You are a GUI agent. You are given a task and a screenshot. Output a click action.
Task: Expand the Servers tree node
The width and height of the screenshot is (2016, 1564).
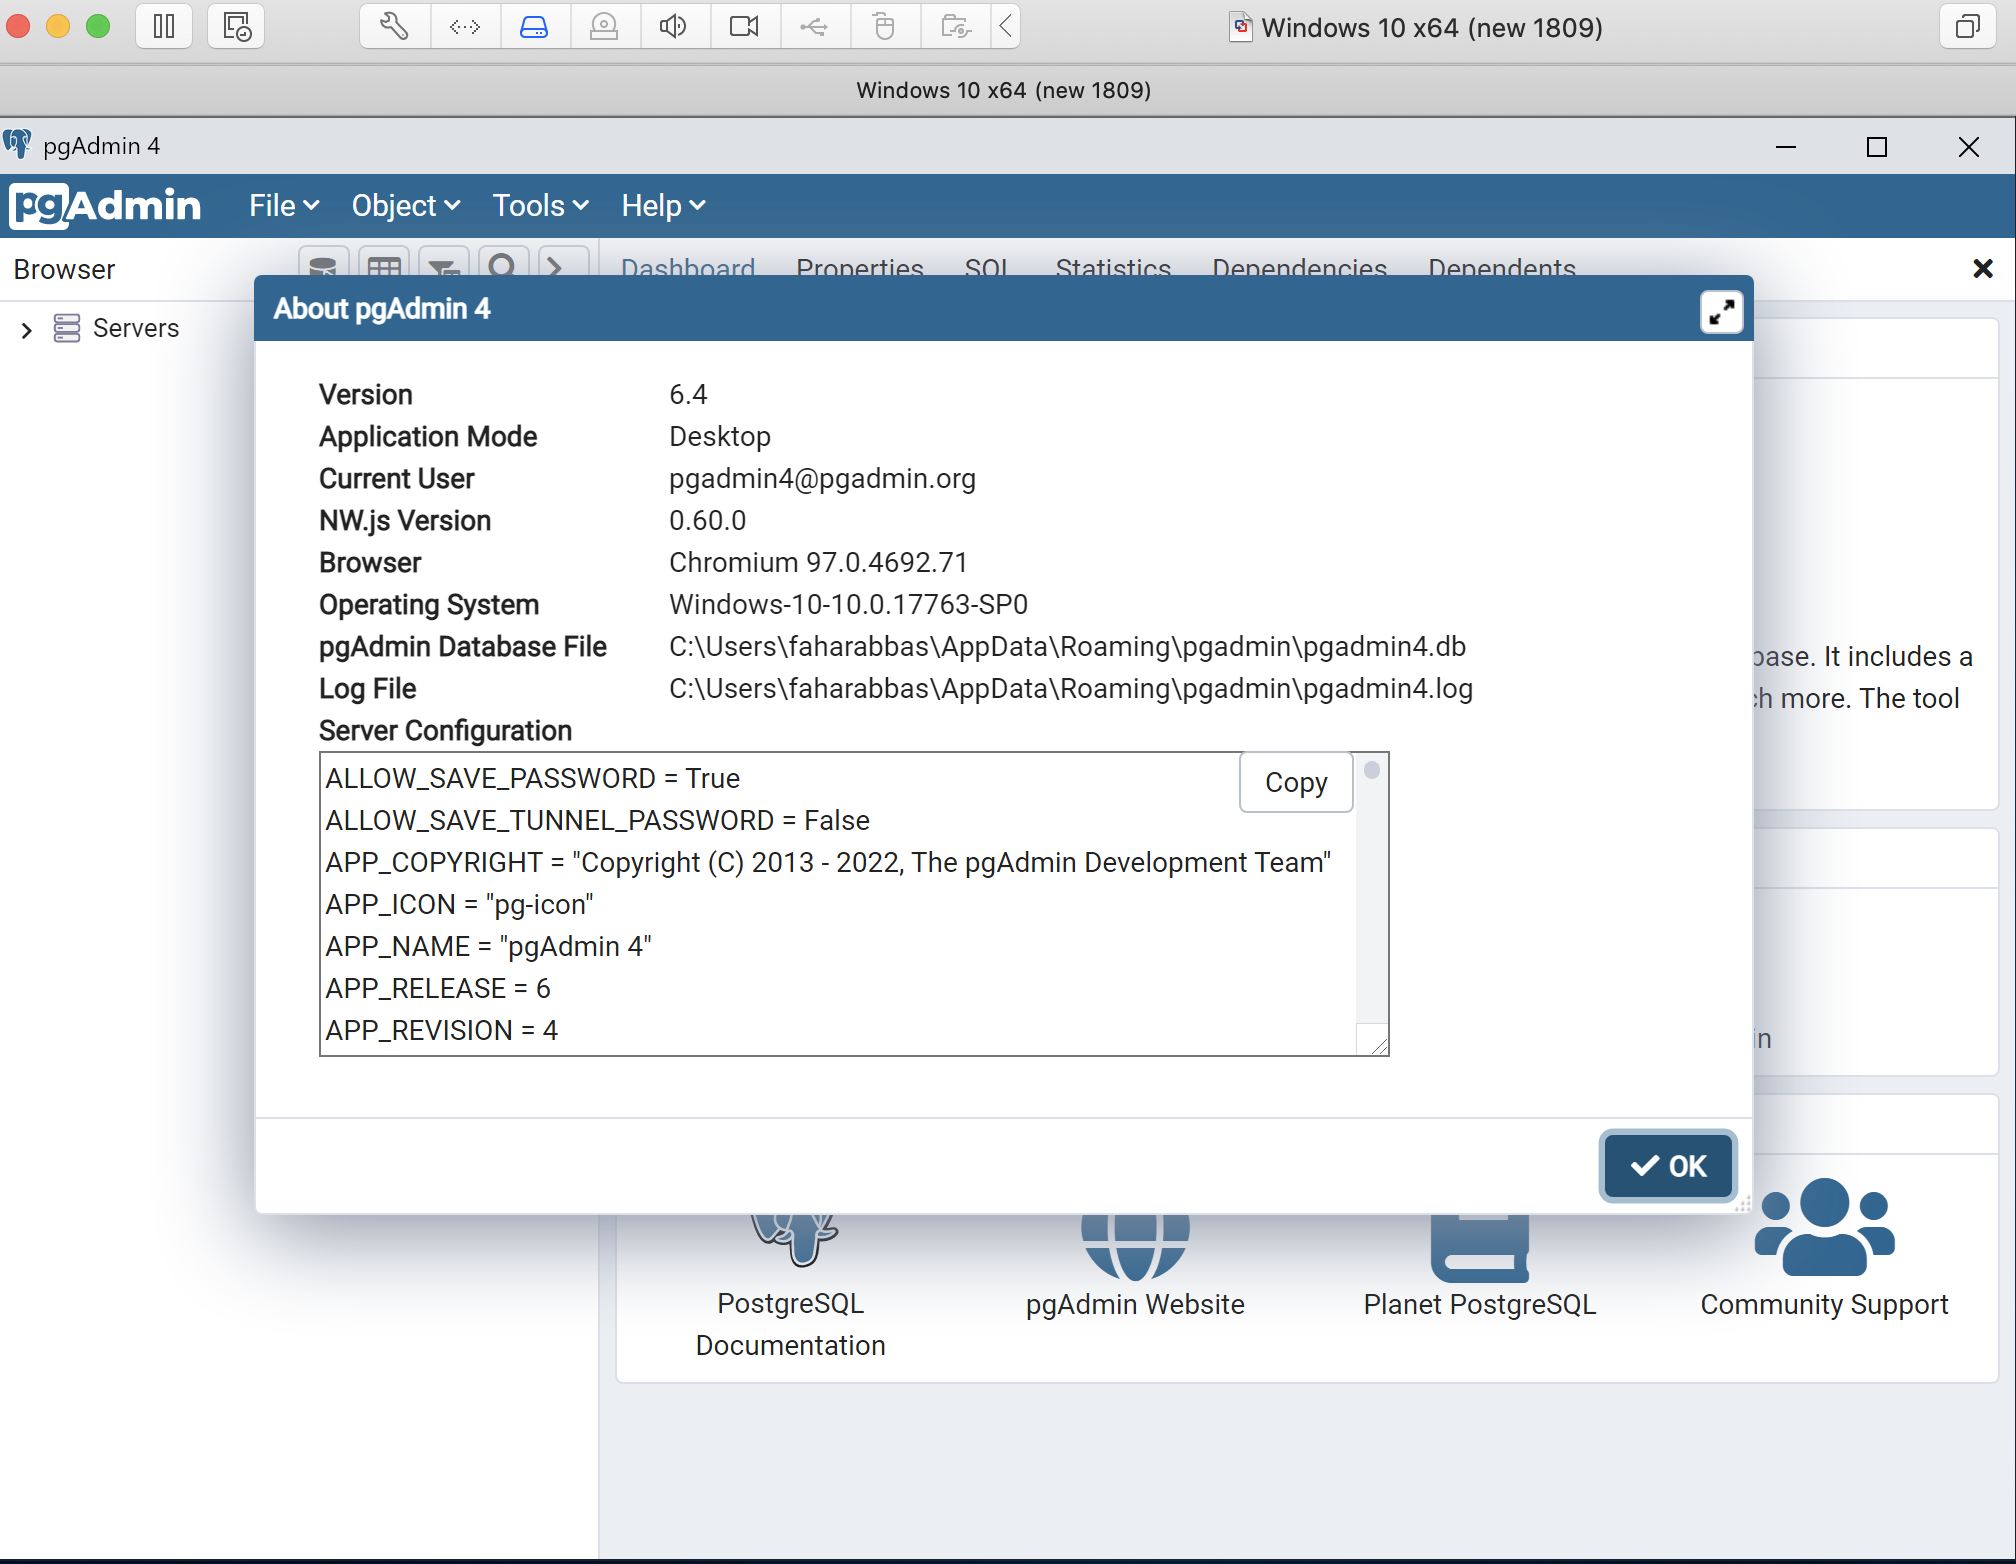(27, 329)
